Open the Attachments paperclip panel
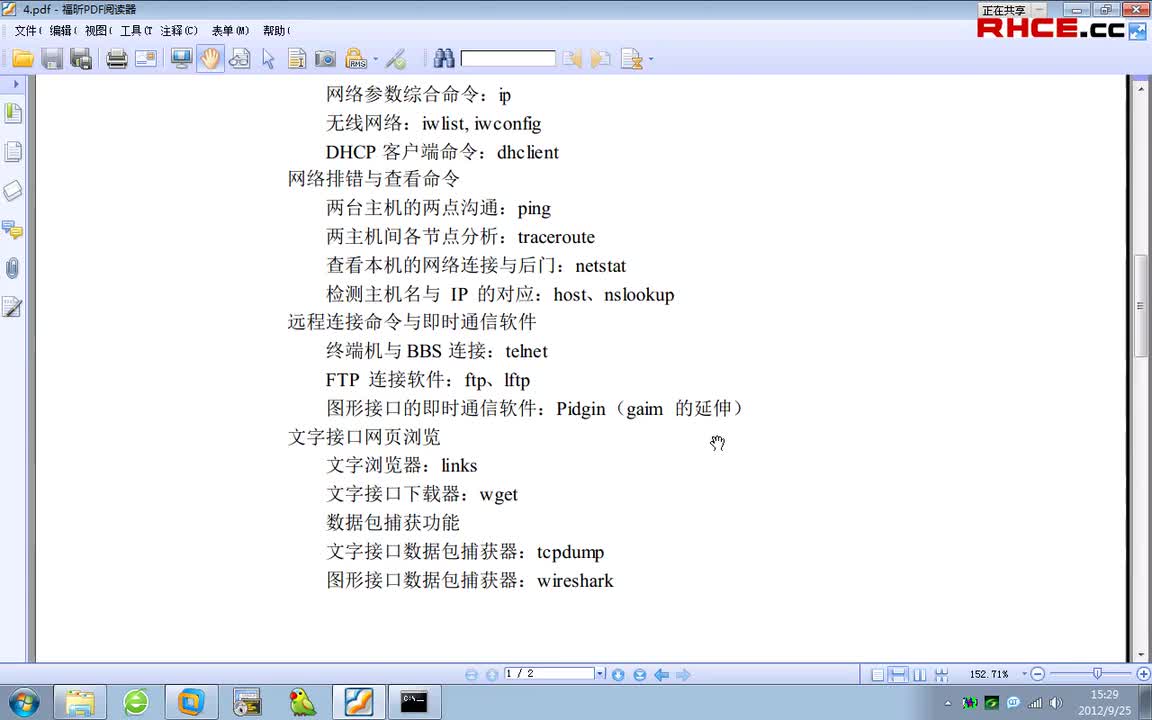Viewport: 1152px width, 720px height. pos(12,268)
